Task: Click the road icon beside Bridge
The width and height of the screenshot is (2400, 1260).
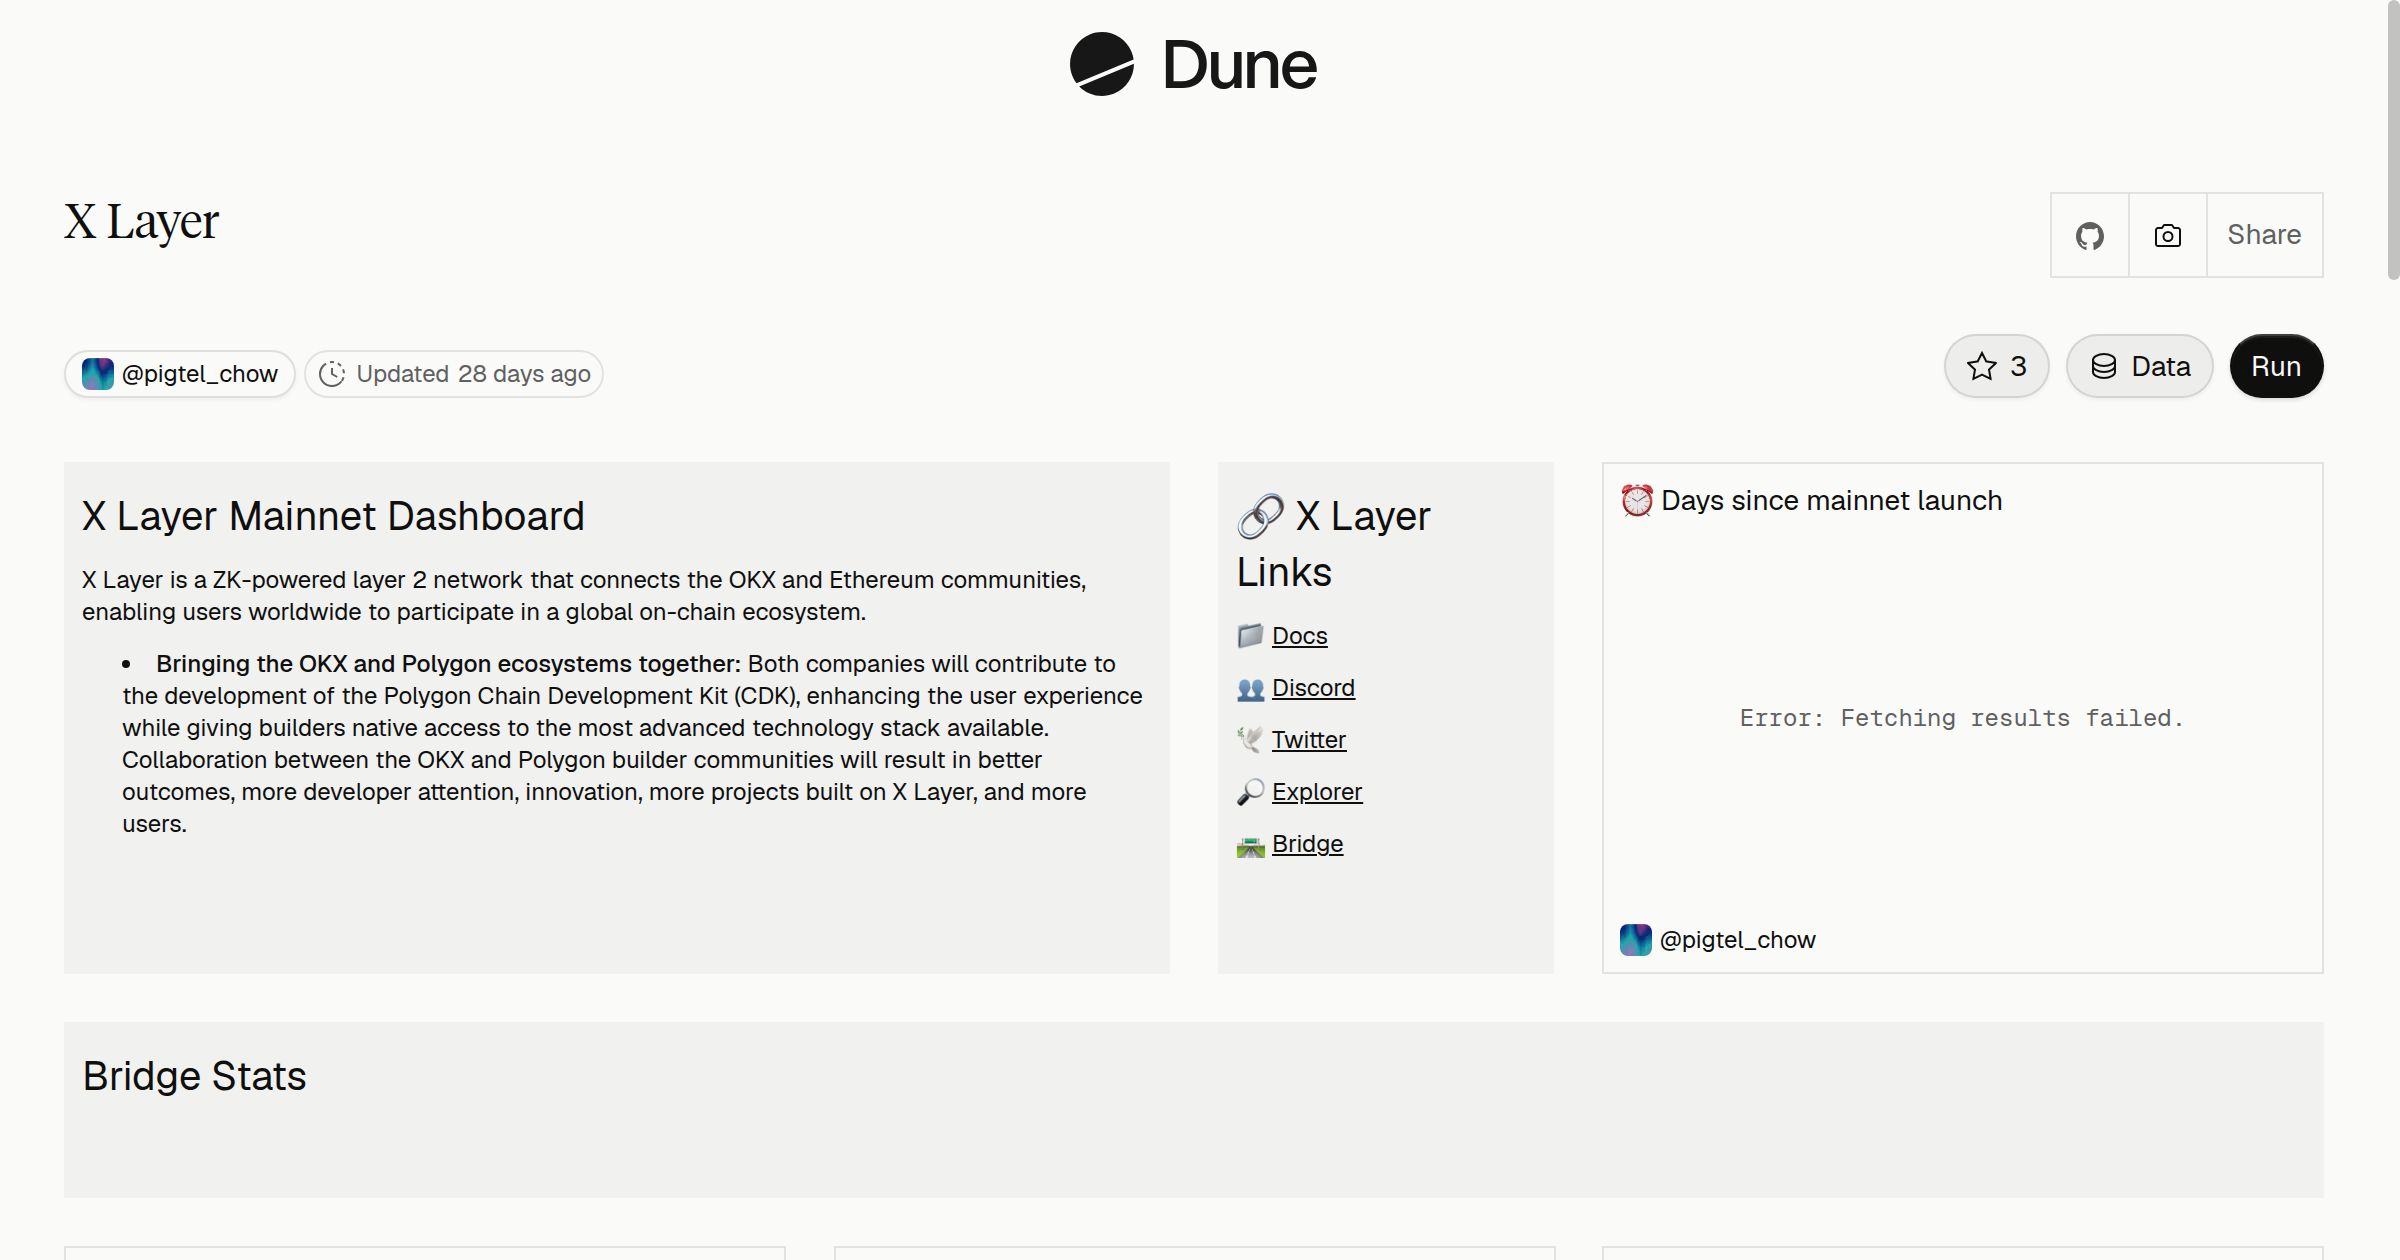Action: (1250, 846)
